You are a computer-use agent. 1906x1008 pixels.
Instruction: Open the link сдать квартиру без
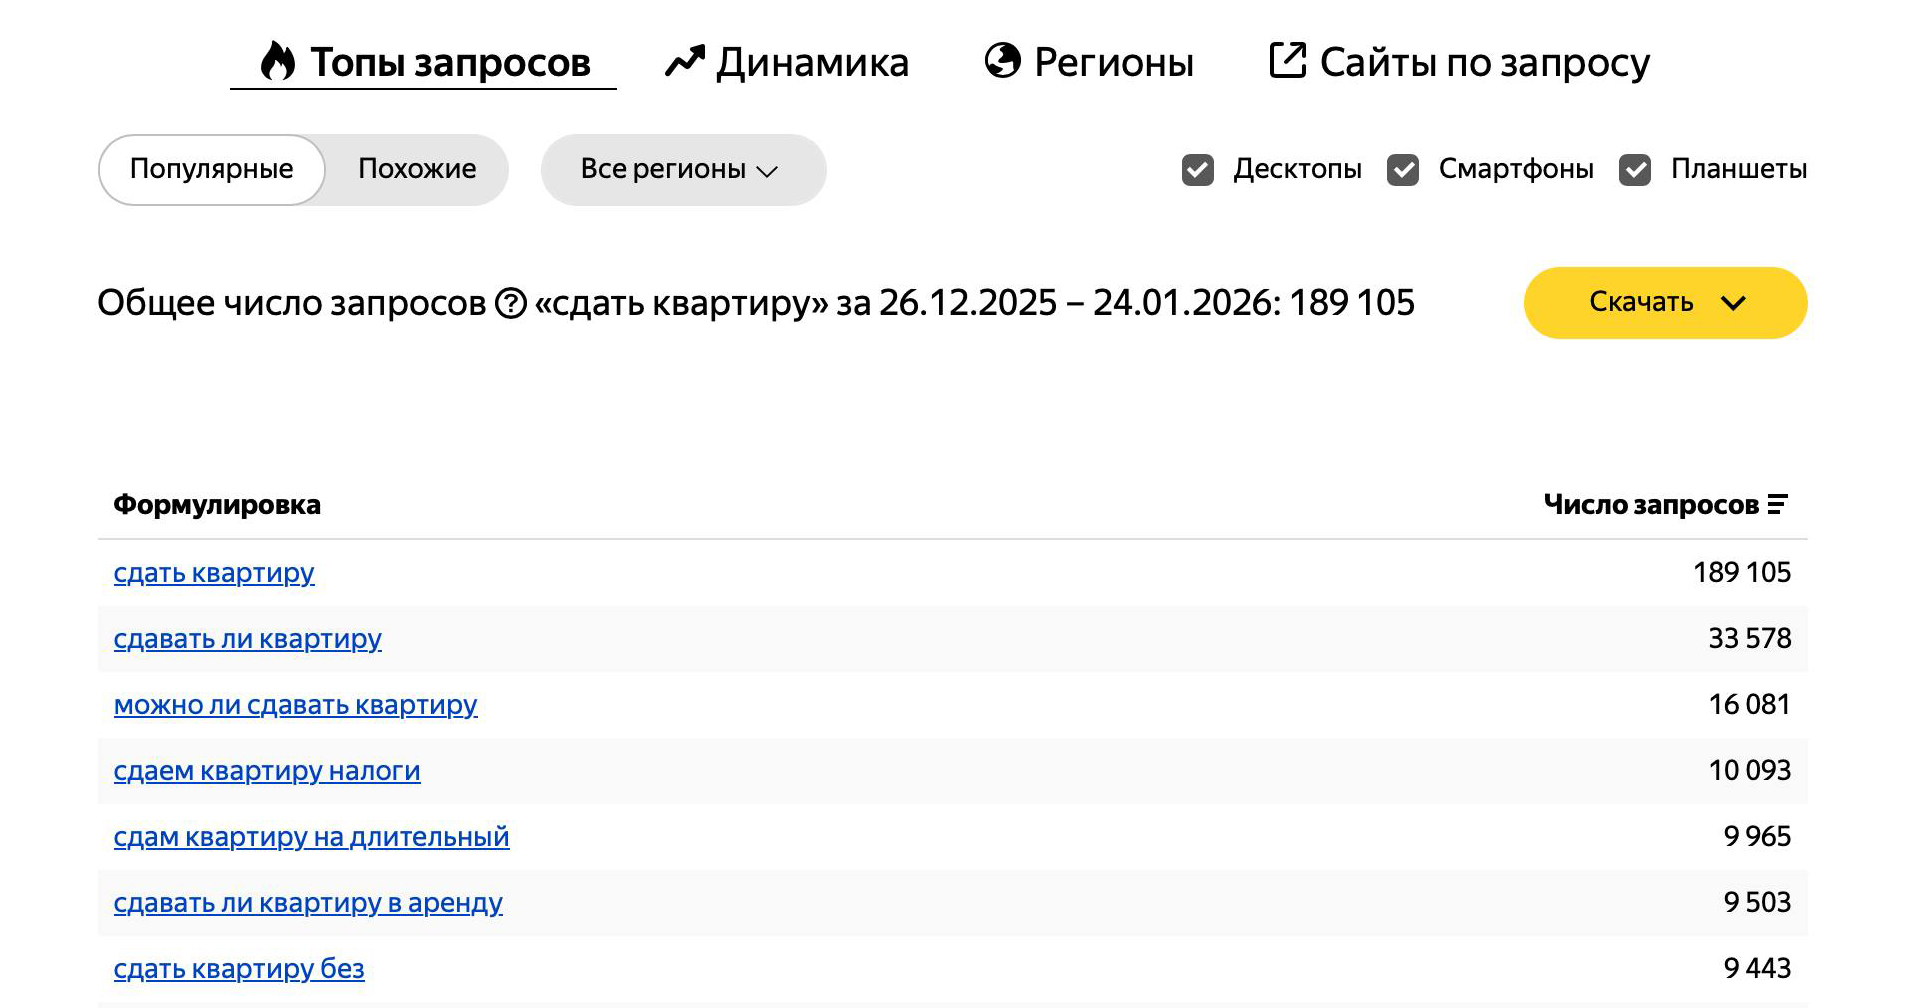(x=239, y=969)
